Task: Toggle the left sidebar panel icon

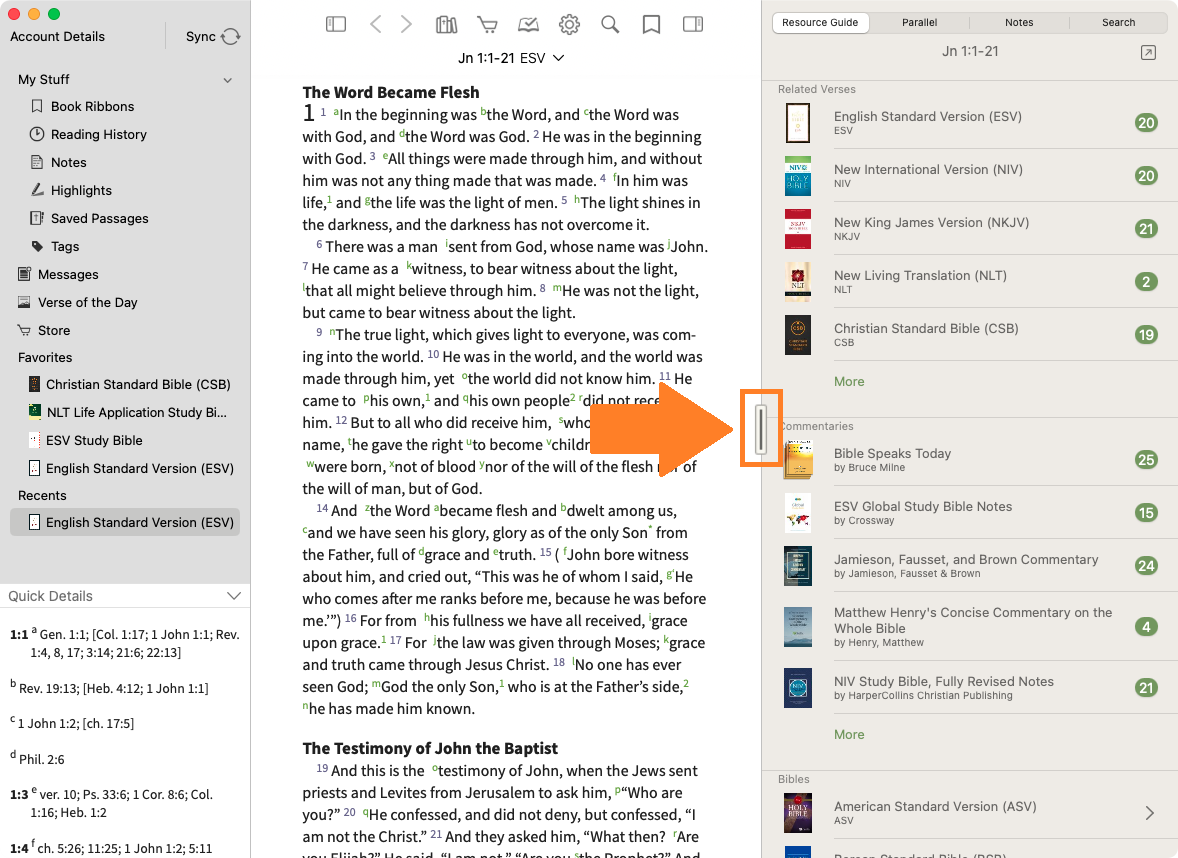Action: [336, 24]
